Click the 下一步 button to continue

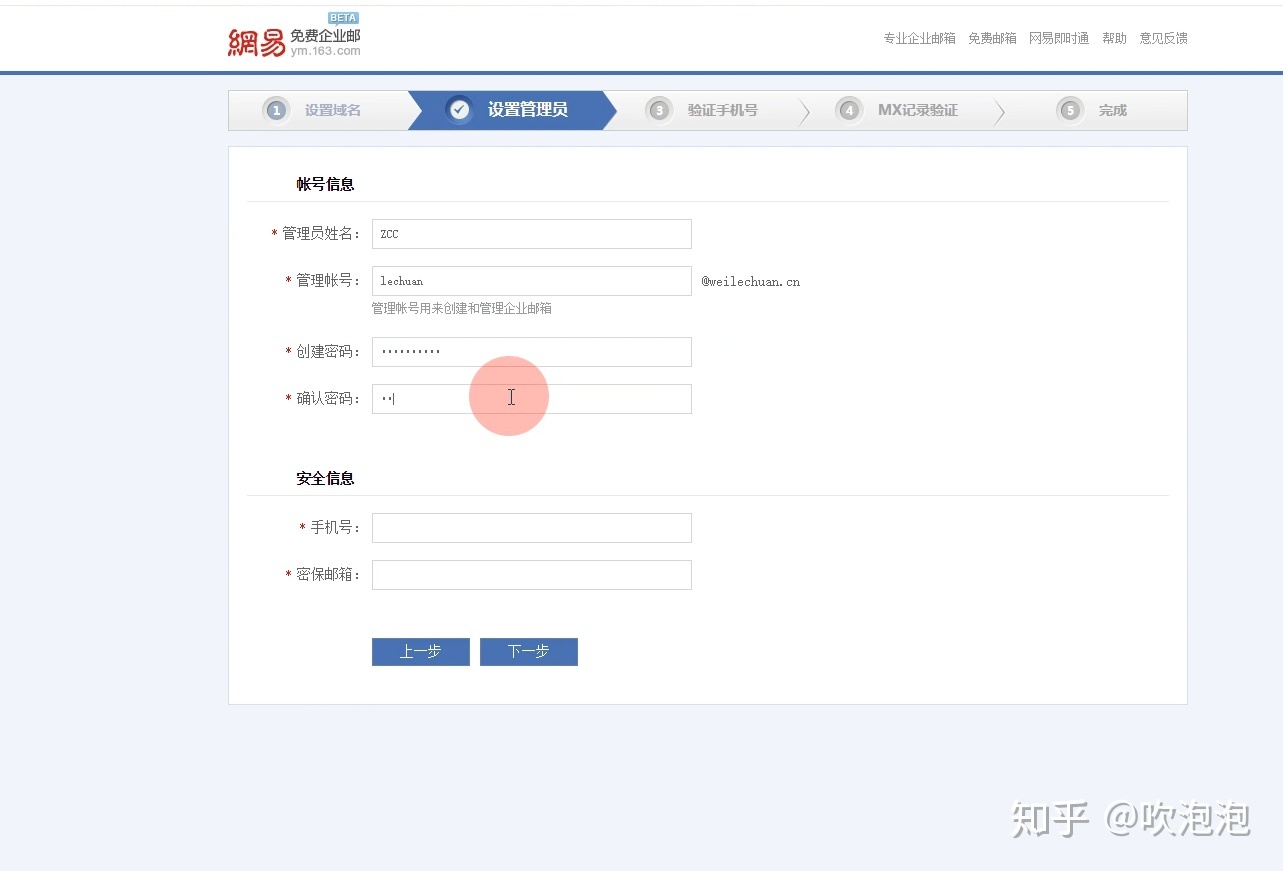528,651
